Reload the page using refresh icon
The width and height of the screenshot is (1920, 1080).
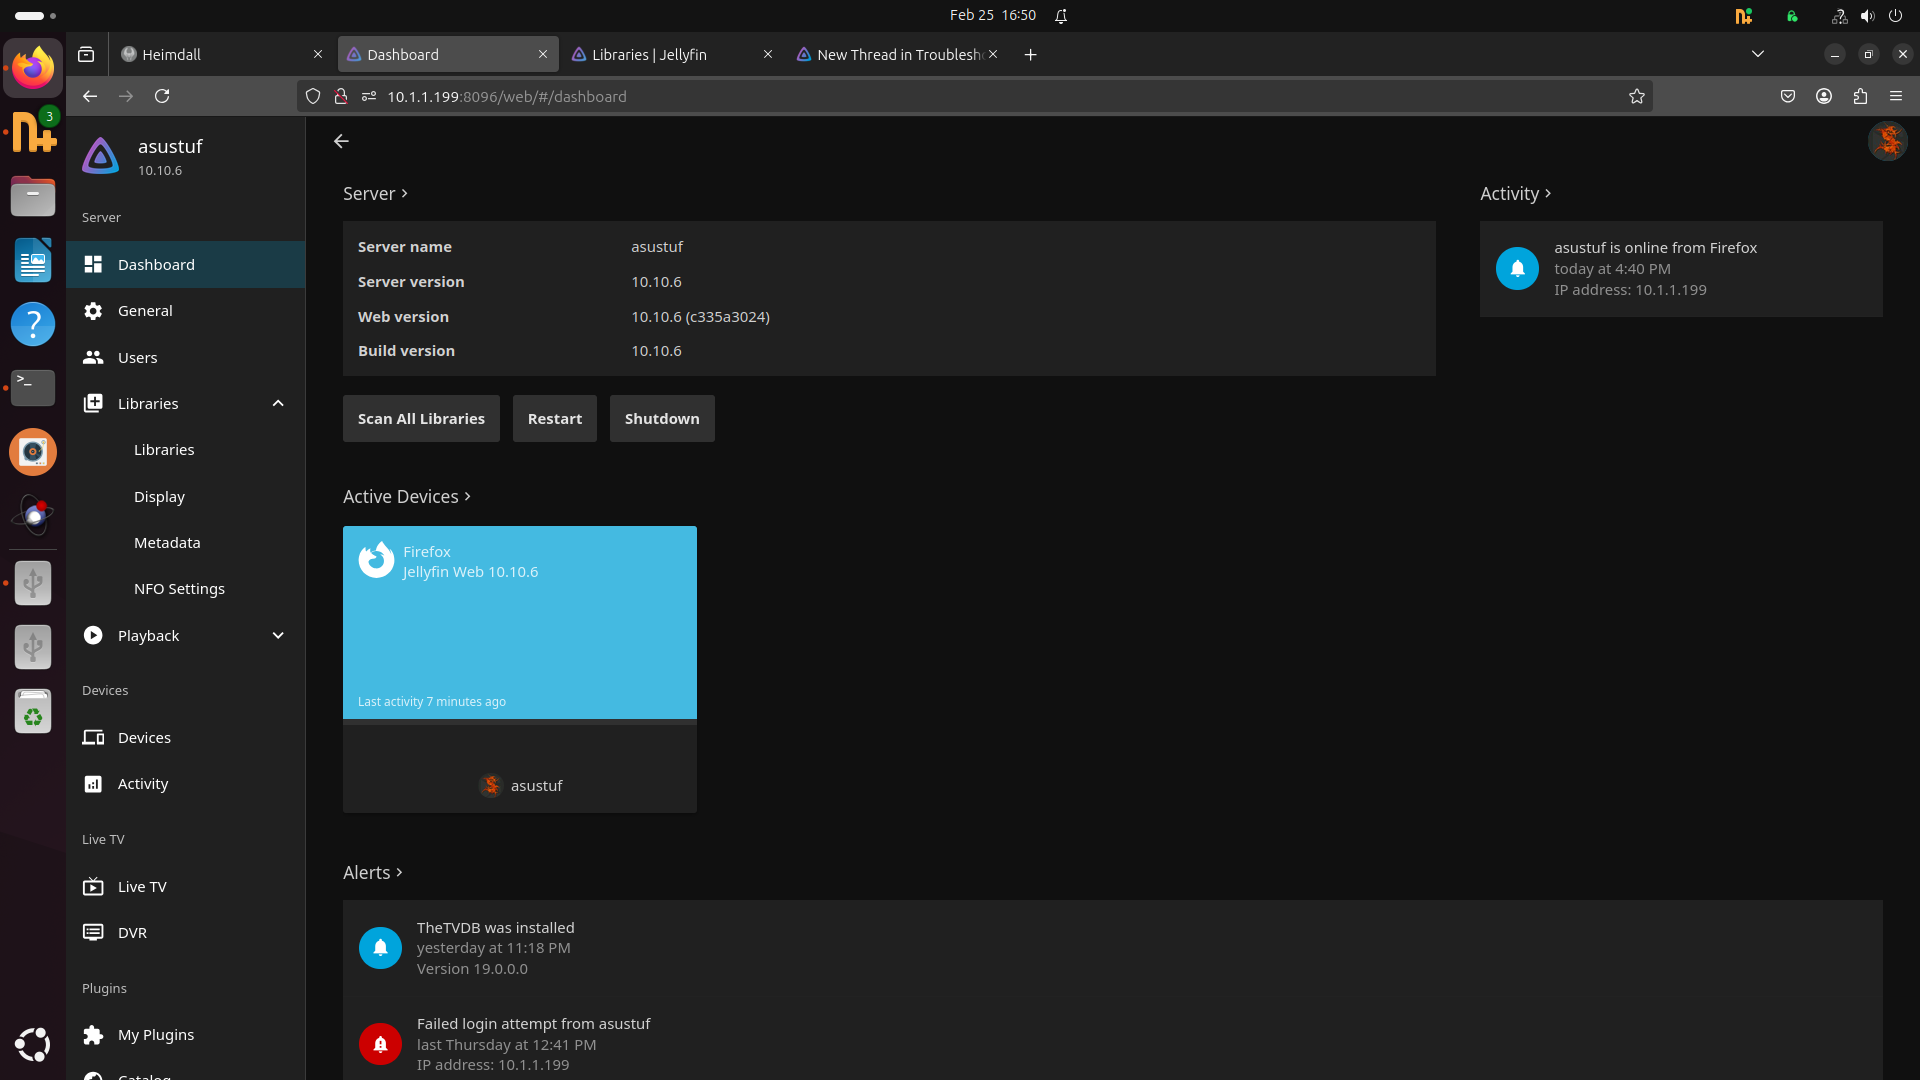point(162,96)
